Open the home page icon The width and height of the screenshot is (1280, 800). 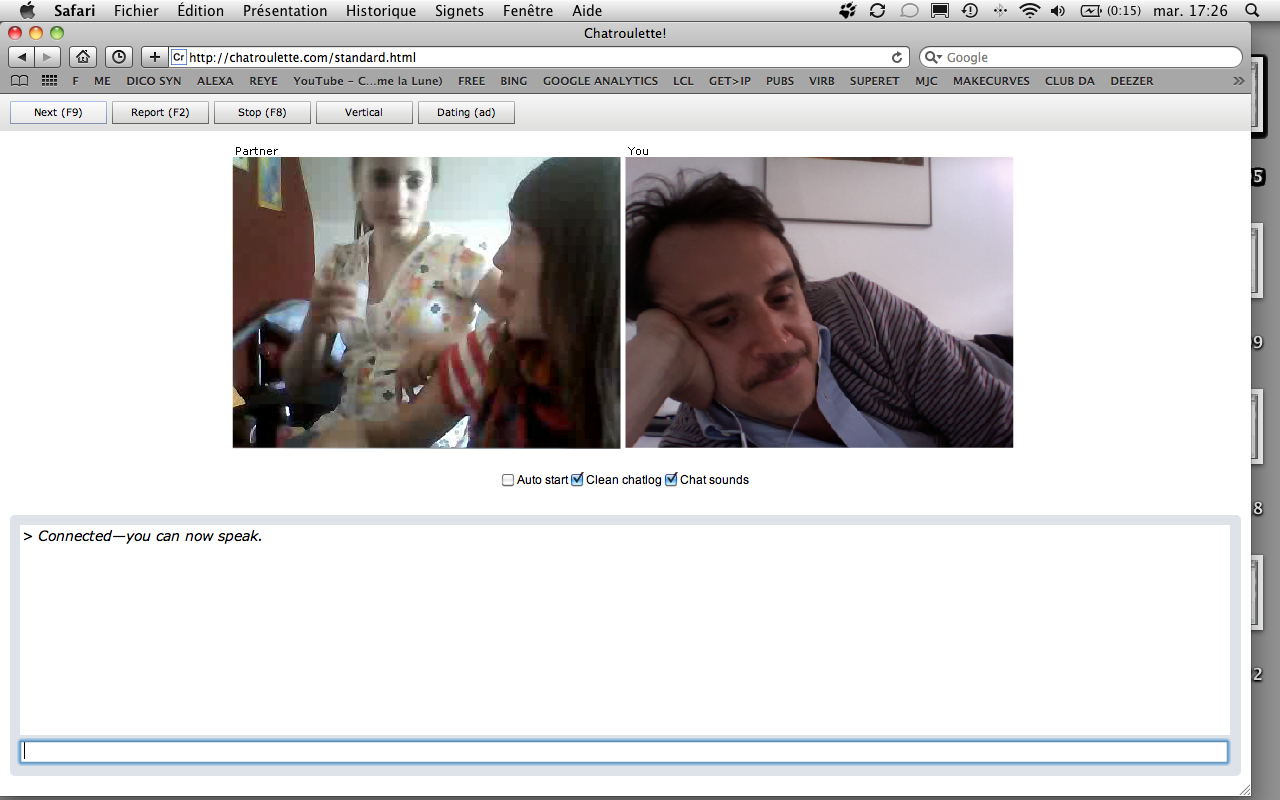tap(84, 57)
